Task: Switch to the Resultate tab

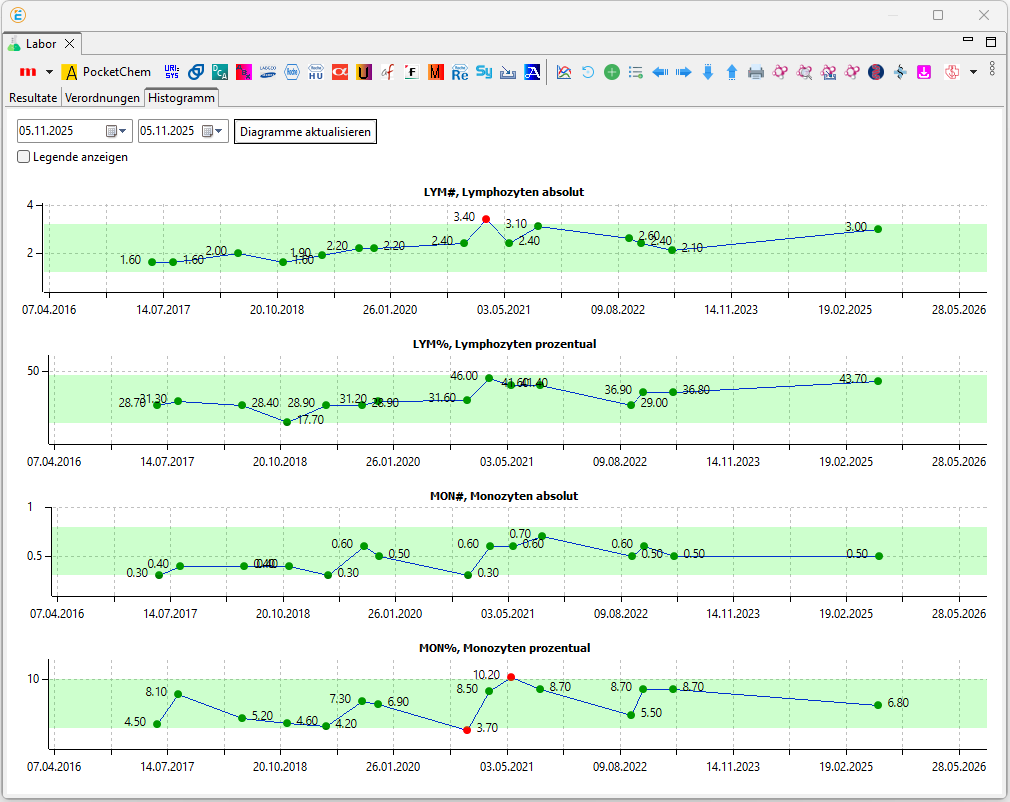Action: (33, 98)
